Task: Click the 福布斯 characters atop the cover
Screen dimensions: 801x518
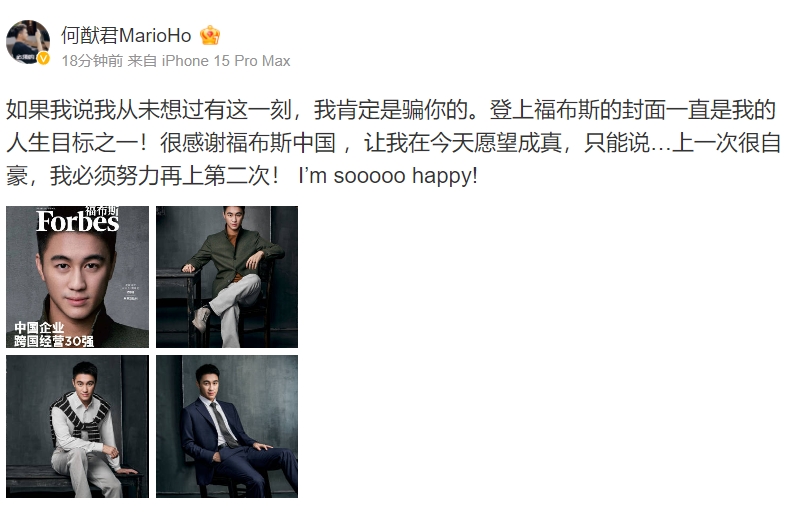Action: pos(102,210)
